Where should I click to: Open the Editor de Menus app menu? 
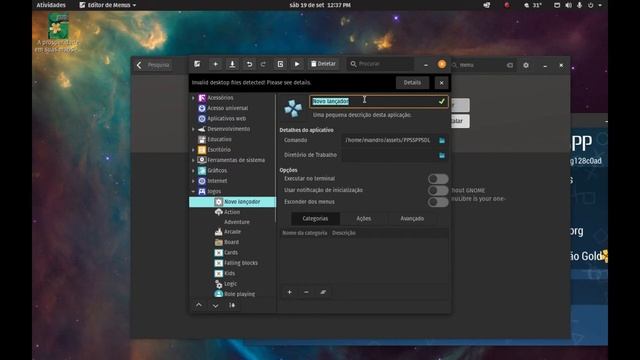[x=108, y=5]
